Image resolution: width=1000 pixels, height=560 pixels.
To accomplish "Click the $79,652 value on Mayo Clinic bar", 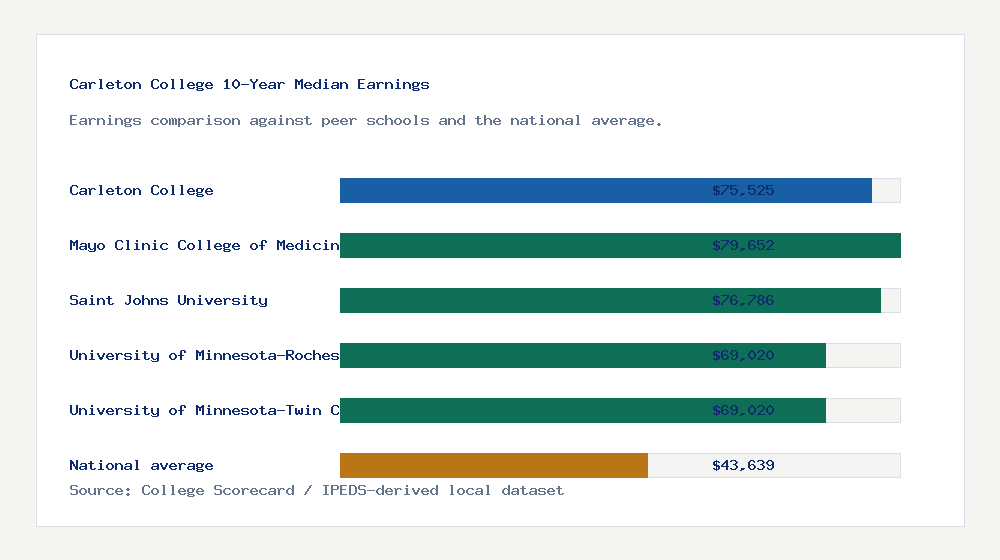I will (x=743, y=246).
